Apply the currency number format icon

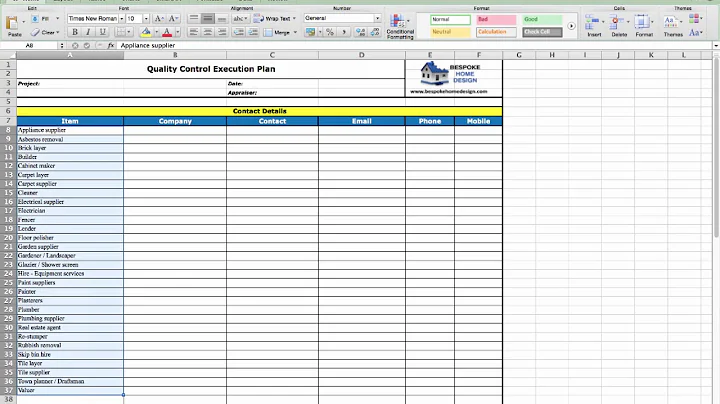tap(311, 32)
